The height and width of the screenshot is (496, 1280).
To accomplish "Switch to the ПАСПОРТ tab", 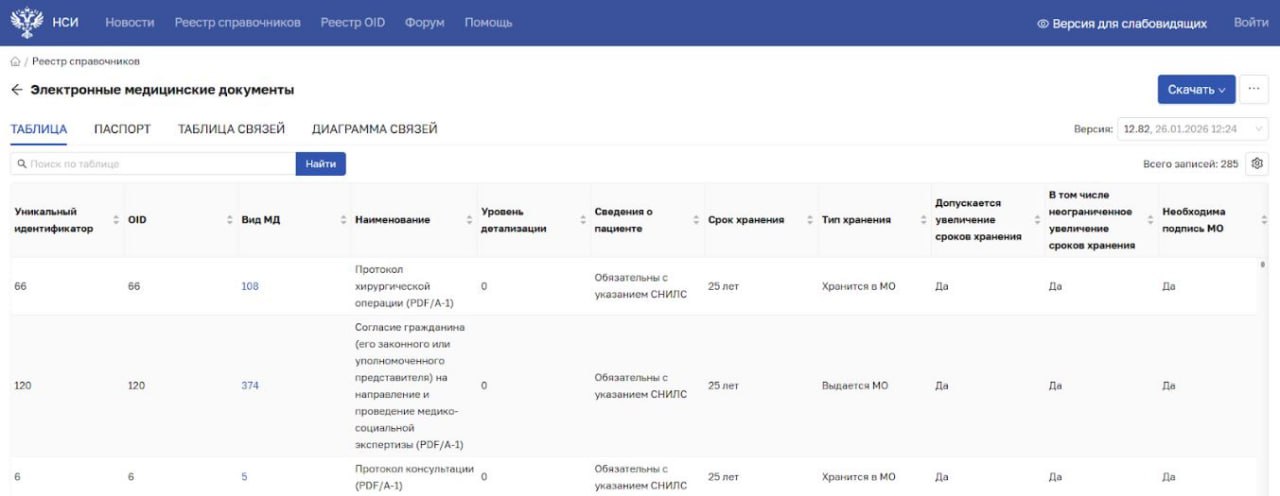I will point(122,129).
